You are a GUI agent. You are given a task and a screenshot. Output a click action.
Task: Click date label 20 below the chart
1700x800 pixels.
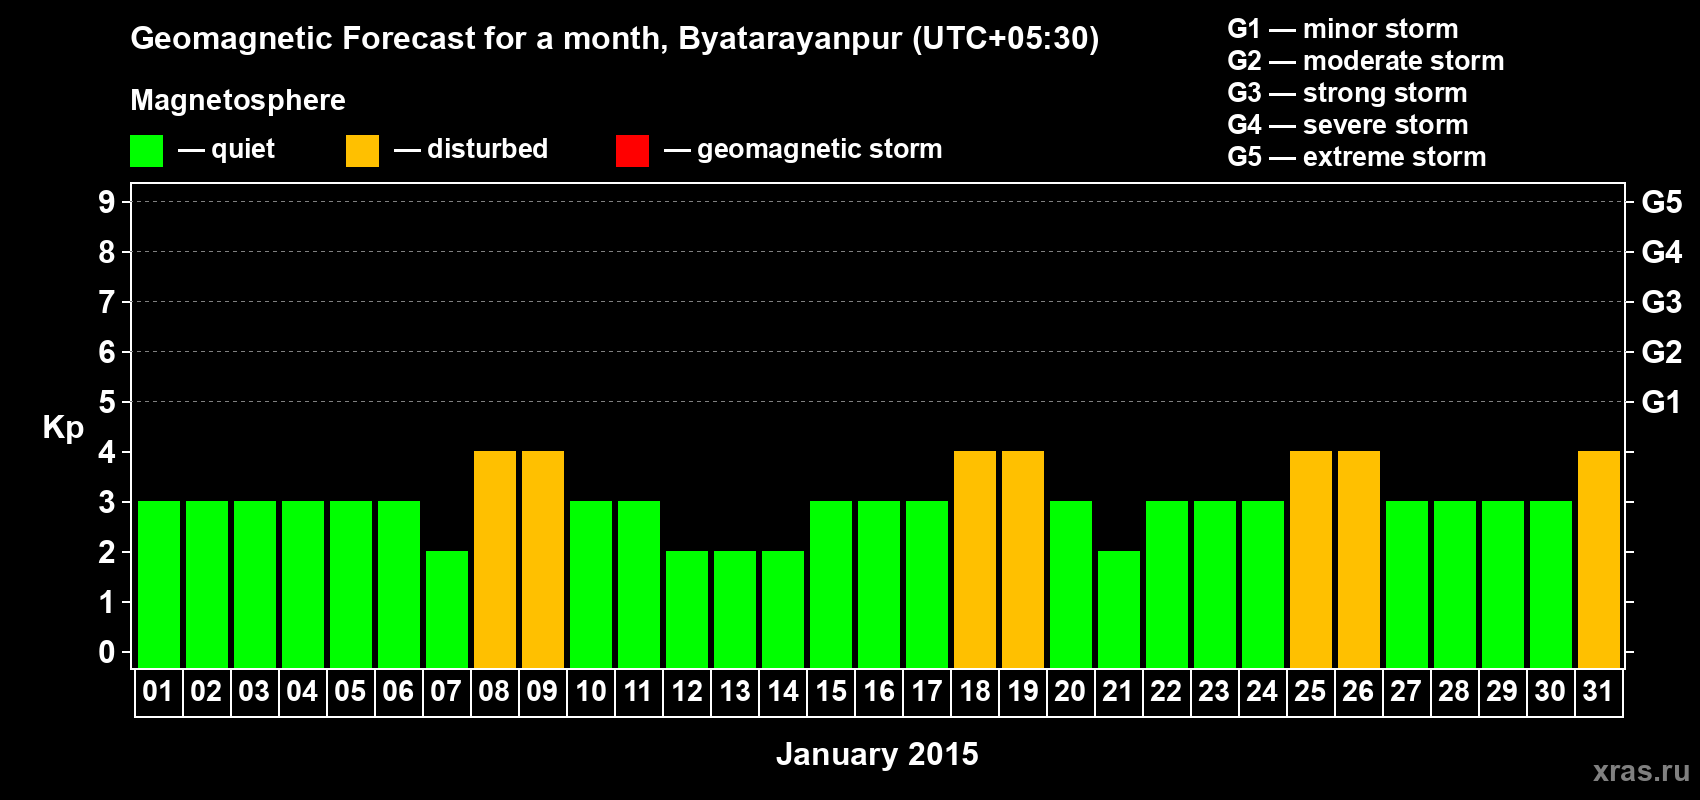(1070, 691)
